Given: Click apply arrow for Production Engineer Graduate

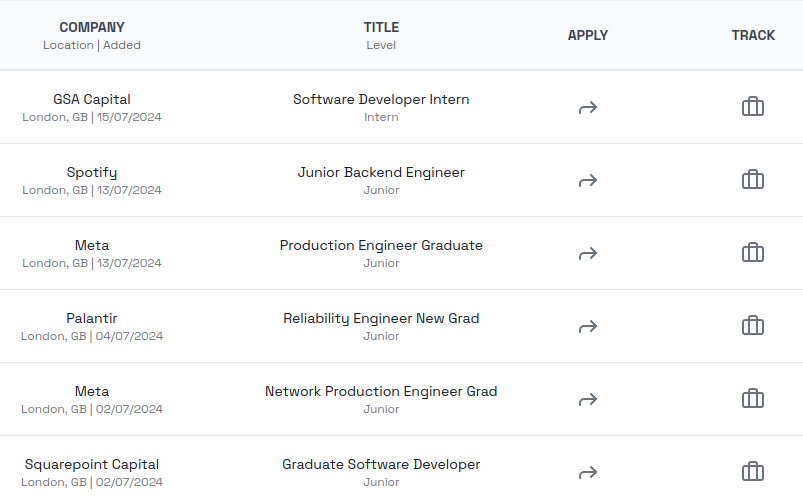Looking at the screenshot, I should click(x=588, y=254).
